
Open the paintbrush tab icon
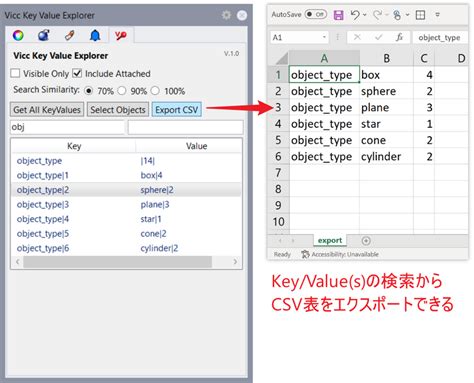click(69, 35)
